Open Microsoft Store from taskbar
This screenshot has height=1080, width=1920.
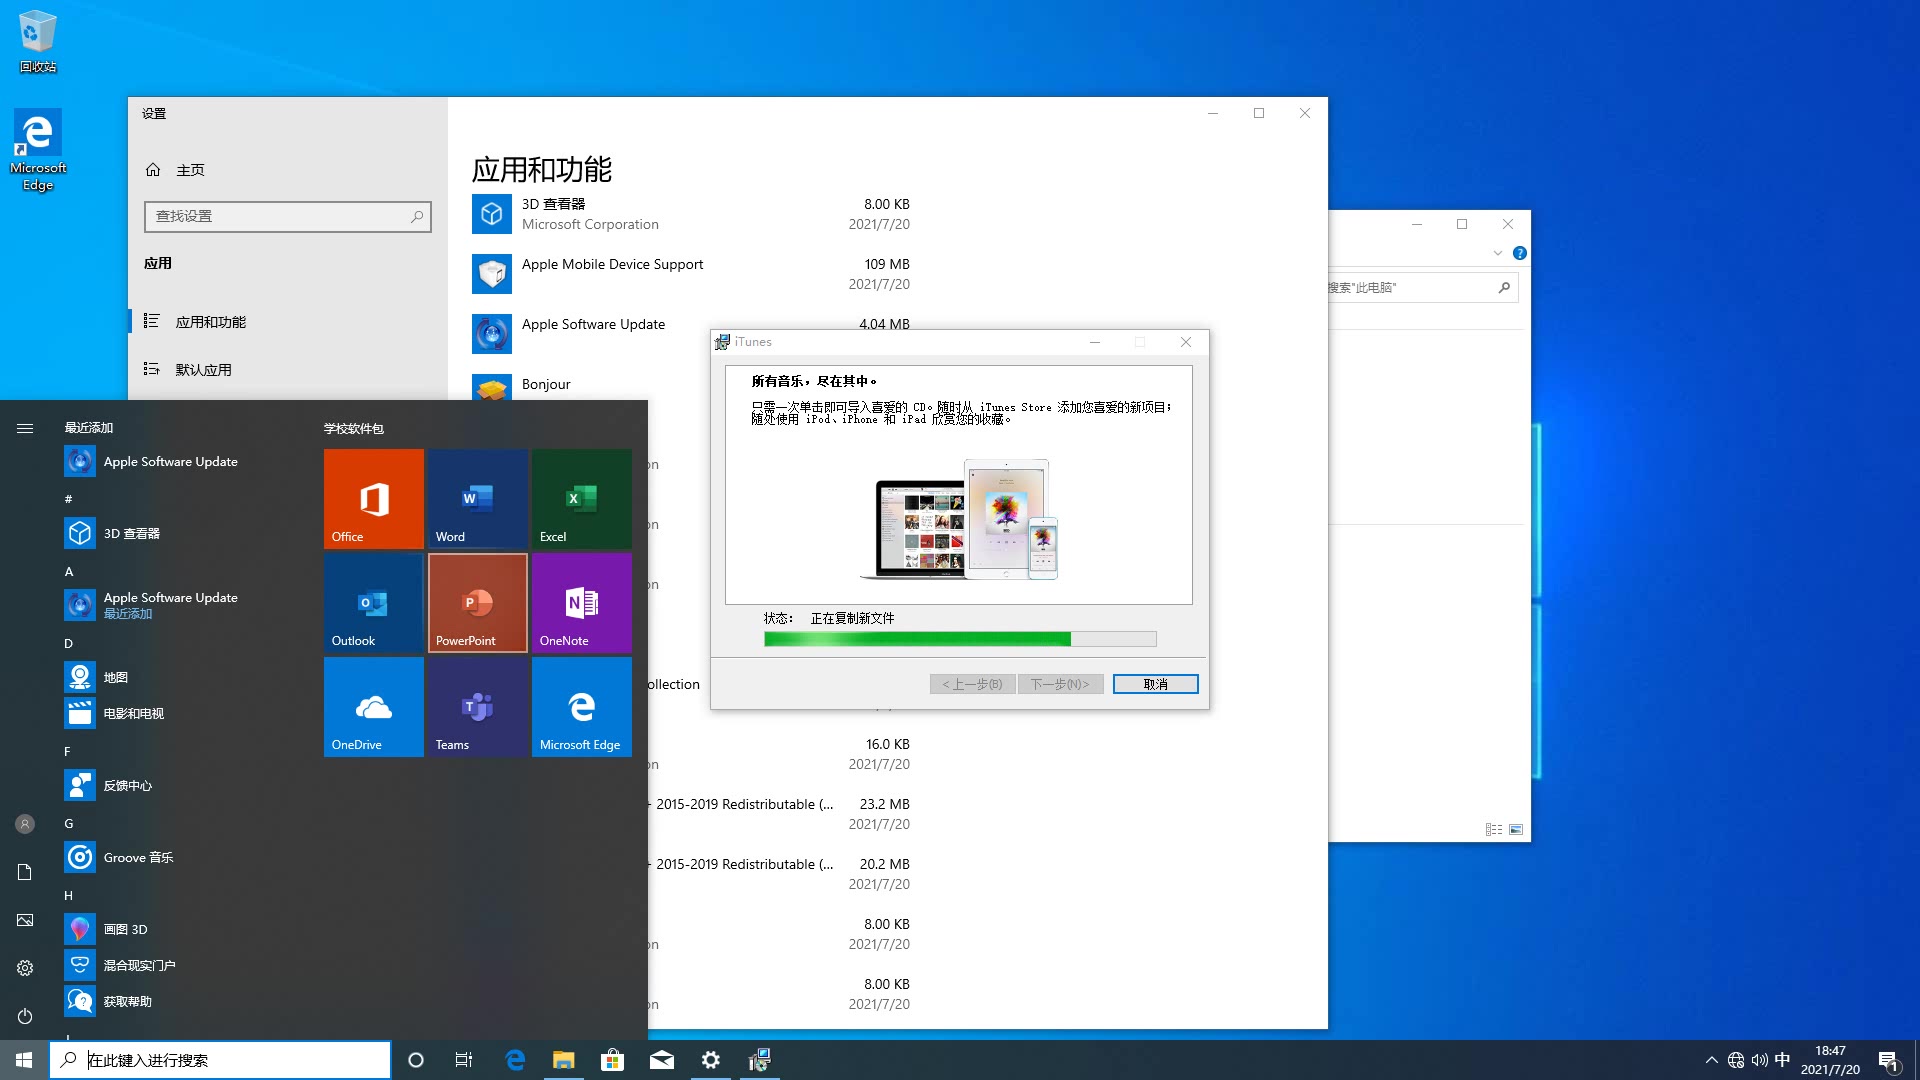[x=612, y=1060]
